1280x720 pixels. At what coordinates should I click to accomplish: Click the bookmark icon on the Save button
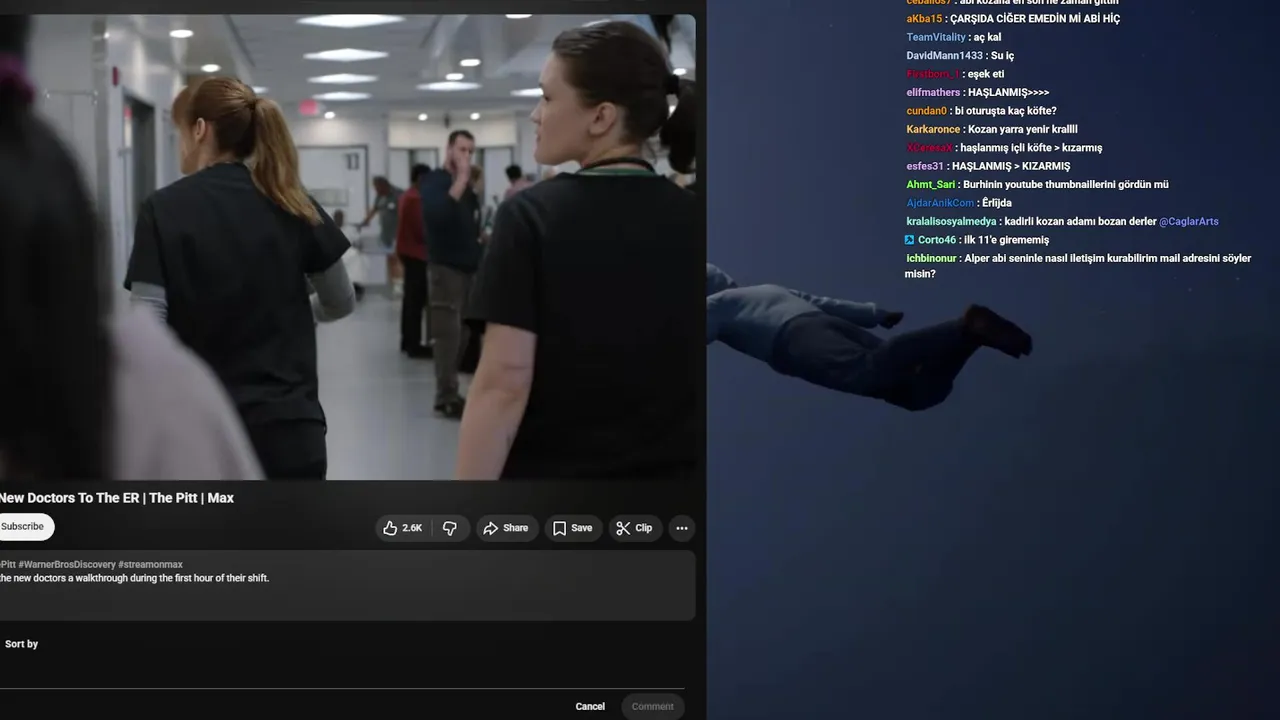click(559, 528)
